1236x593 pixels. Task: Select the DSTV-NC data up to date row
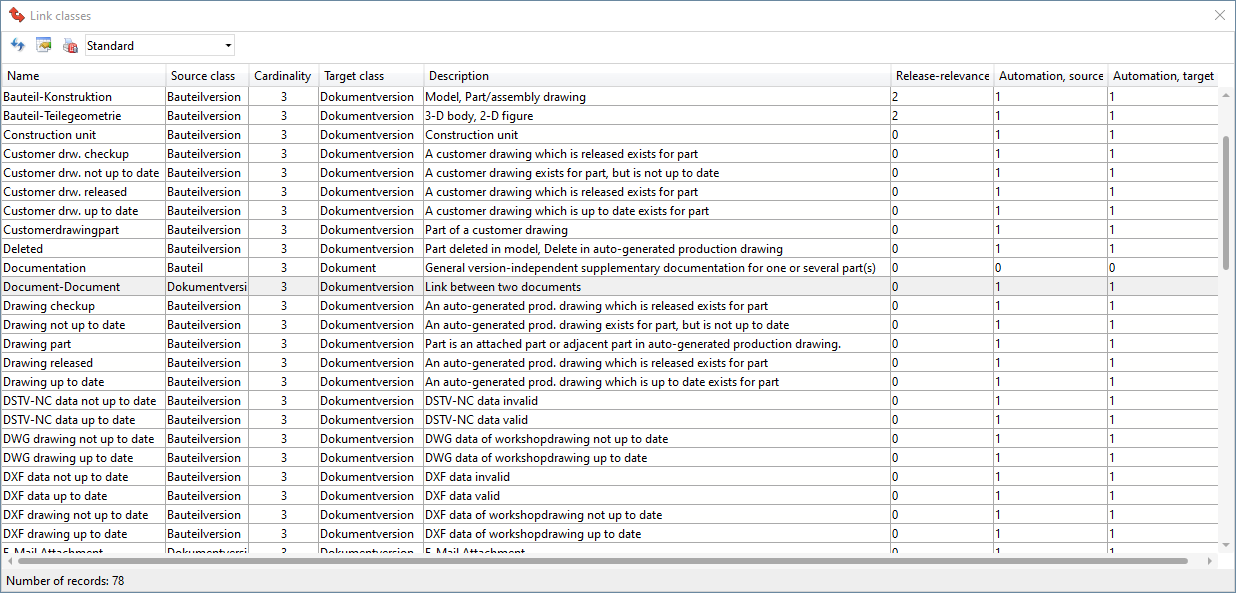click(610, 420)
